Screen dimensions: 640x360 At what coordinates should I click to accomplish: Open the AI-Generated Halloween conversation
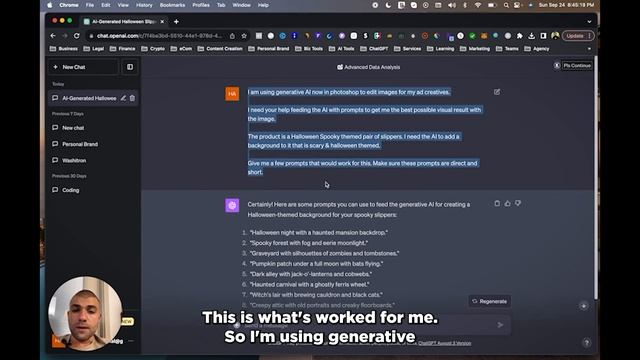(89, 98)
